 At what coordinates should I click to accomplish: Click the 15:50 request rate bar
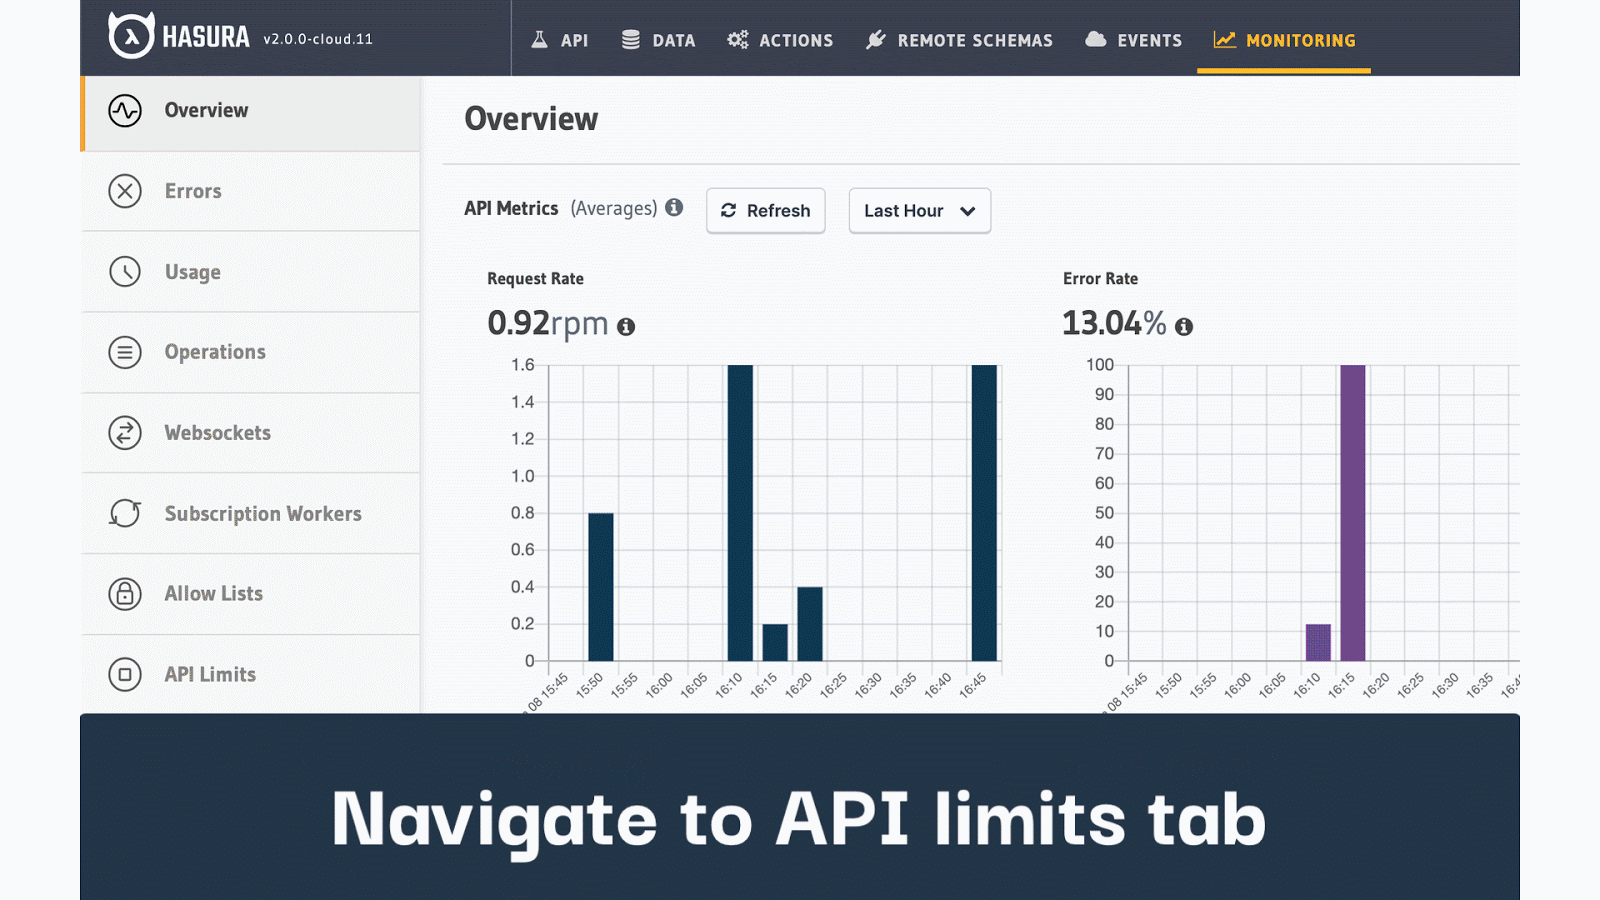pyautogui.click(x=601, y=587)
